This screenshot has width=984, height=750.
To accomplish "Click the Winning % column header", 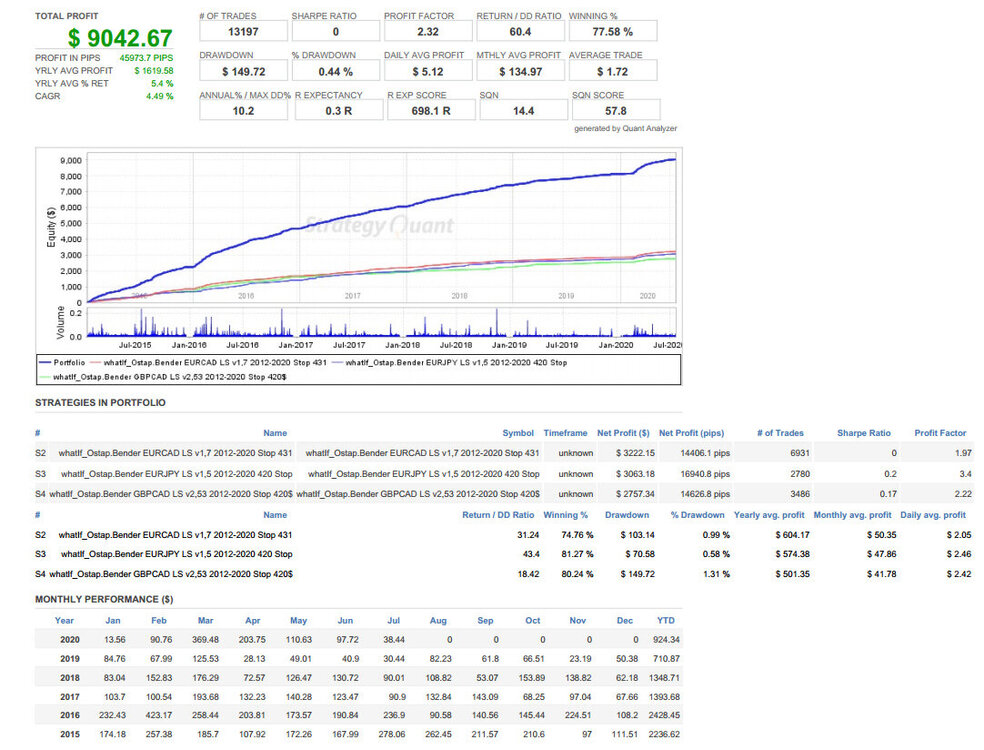I will 565,515.
